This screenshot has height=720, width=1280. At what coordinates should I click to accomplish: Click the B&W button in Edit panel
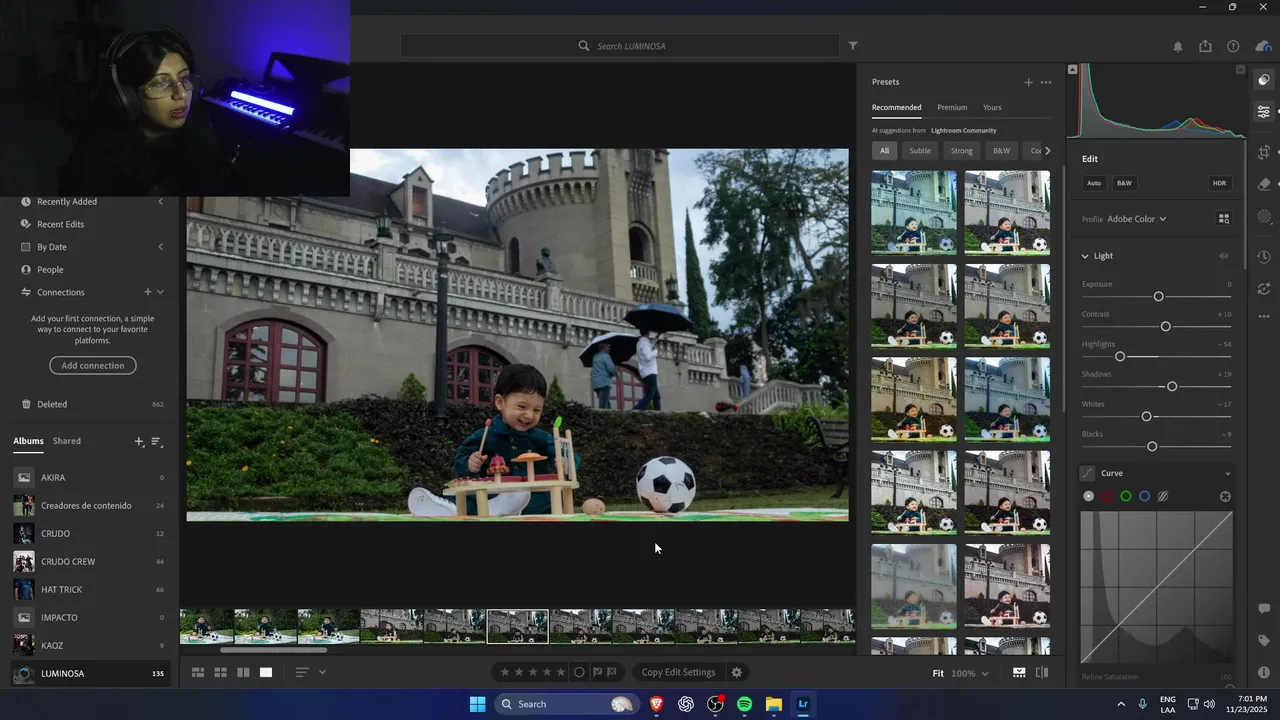1124,183
